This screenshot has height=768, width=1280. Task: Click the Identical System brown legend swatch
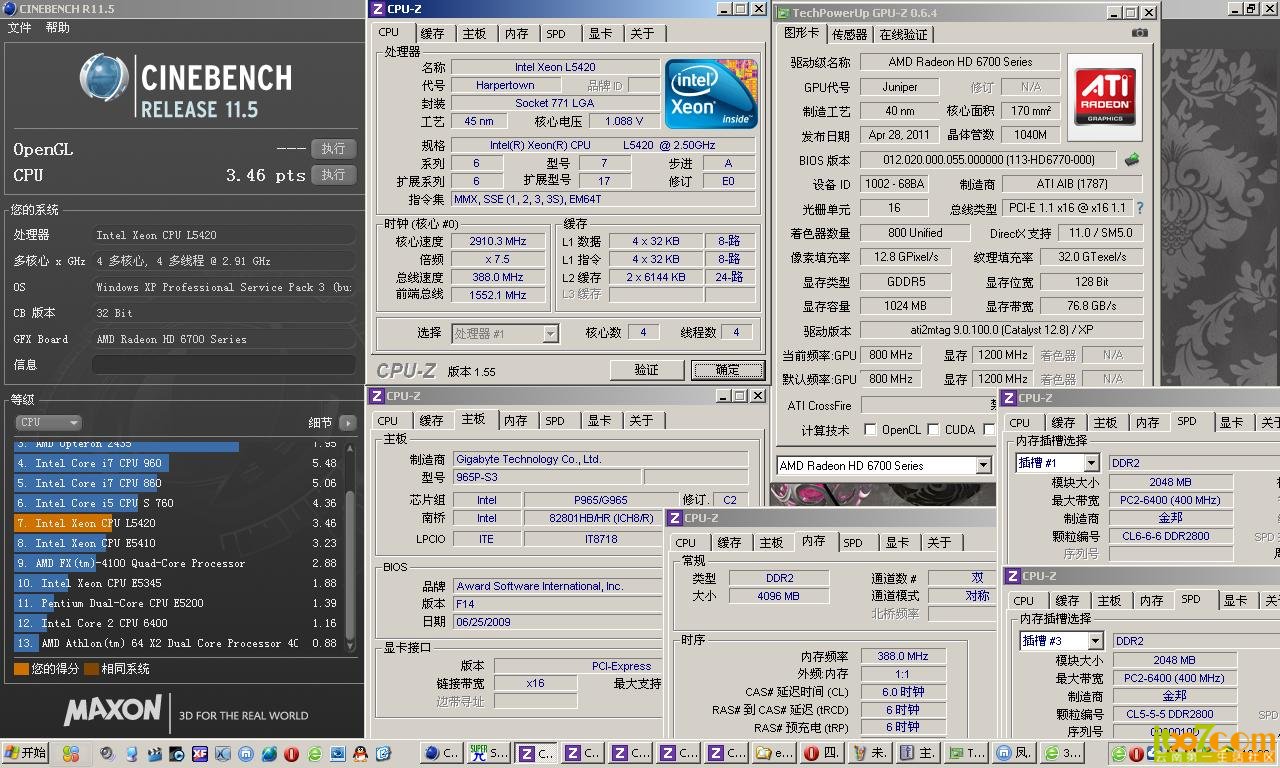click(91, 669)
